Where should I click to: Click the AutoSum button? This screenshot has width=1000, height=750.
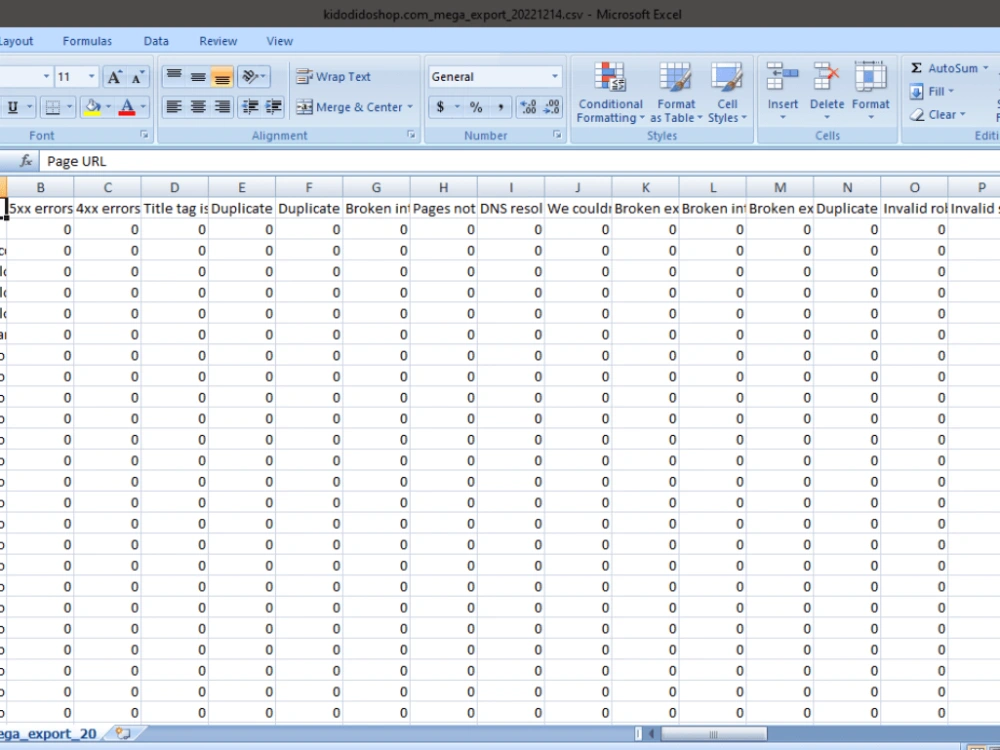pyautogui.click(x=943, y=68)
